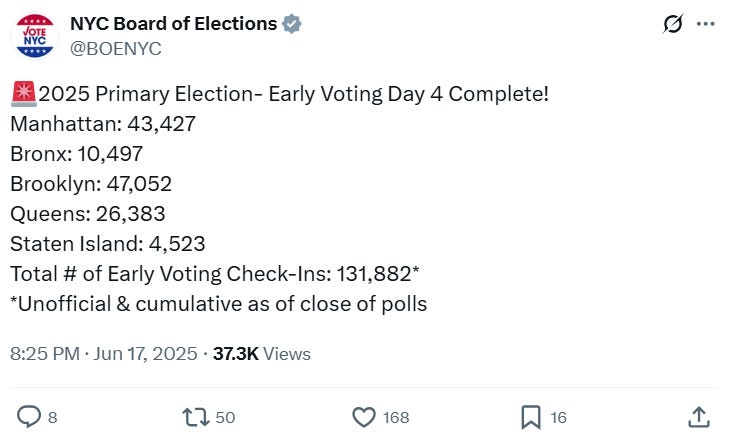Like the post with the heart icon
This screenshot has width=732, height=441.
364,416
